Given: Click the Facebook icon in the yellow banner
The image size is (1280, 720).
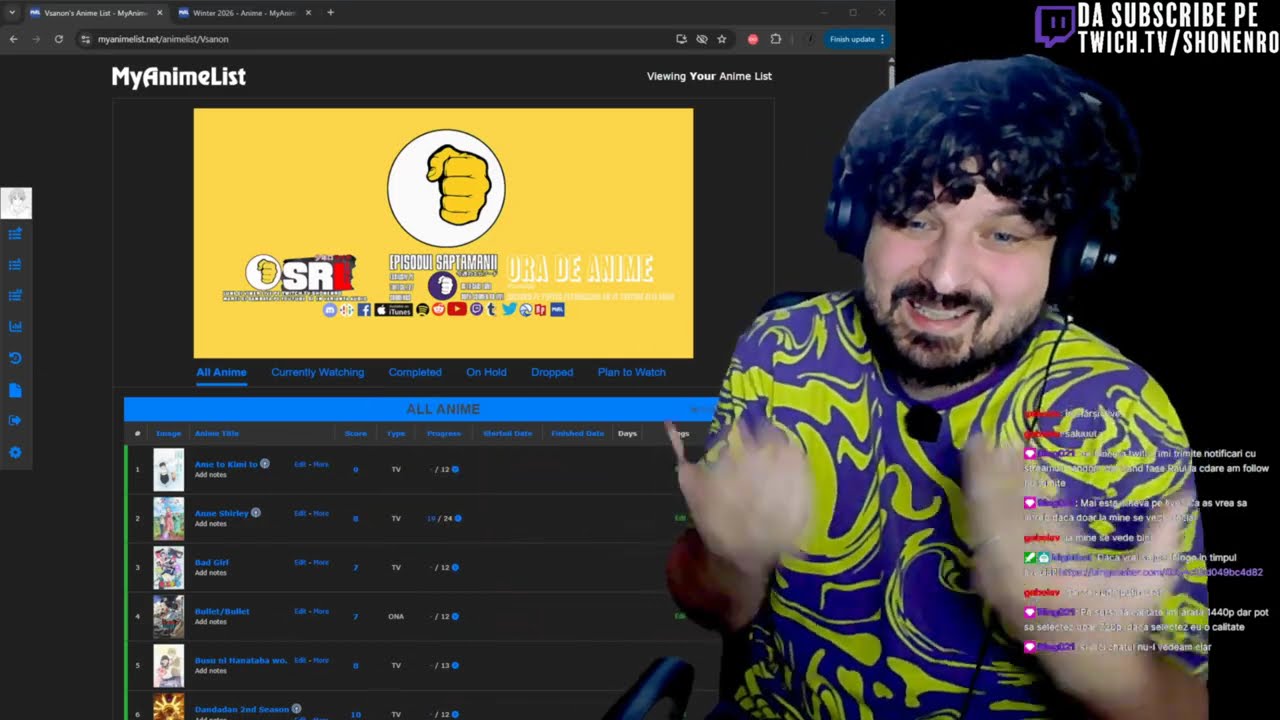Looking at the screenshot, I should pos(364,310).
